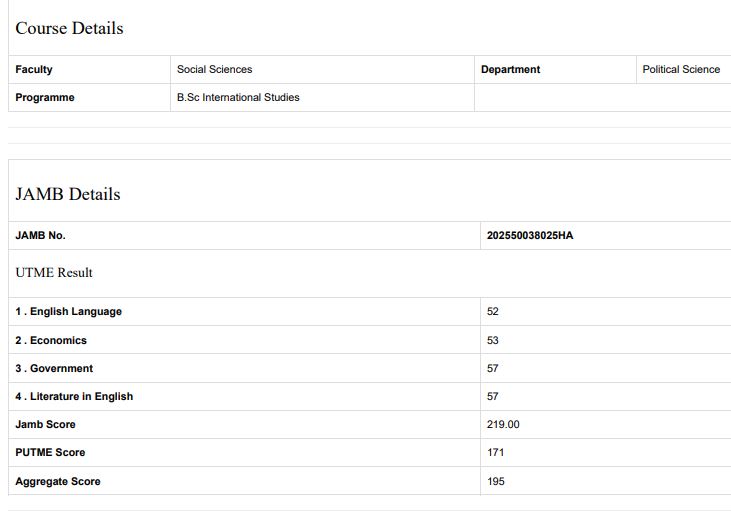Select the English Language subject row

[68, 312]
